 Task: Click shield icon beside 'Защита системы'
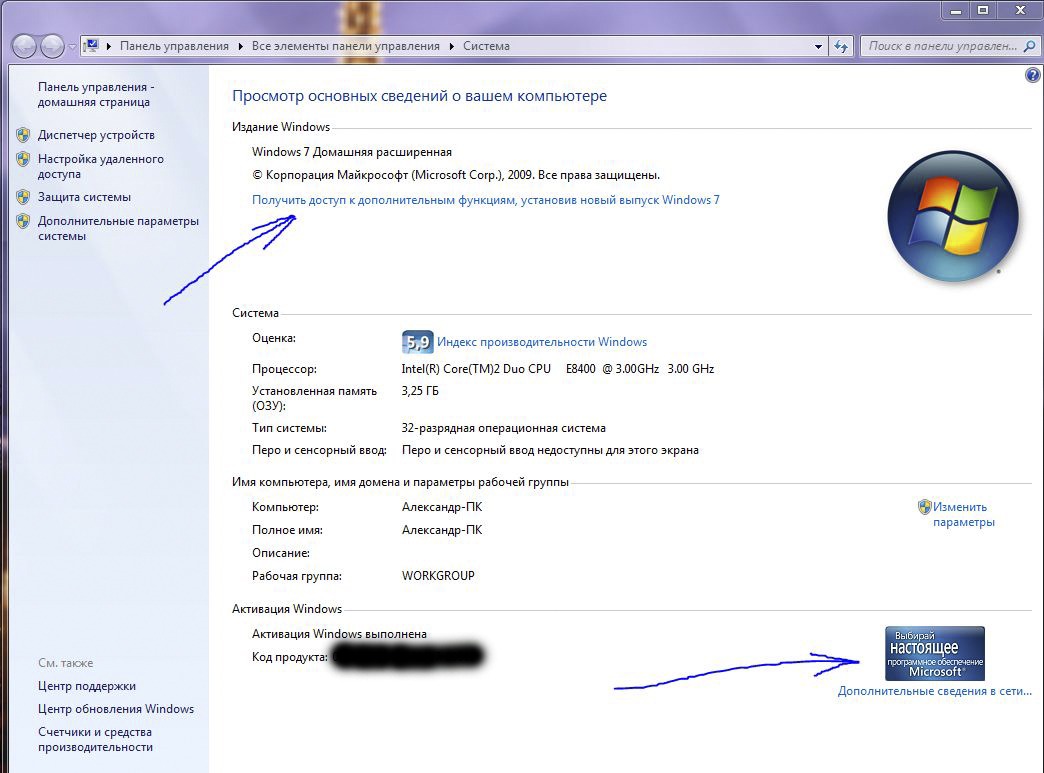[x=23, y=197]
